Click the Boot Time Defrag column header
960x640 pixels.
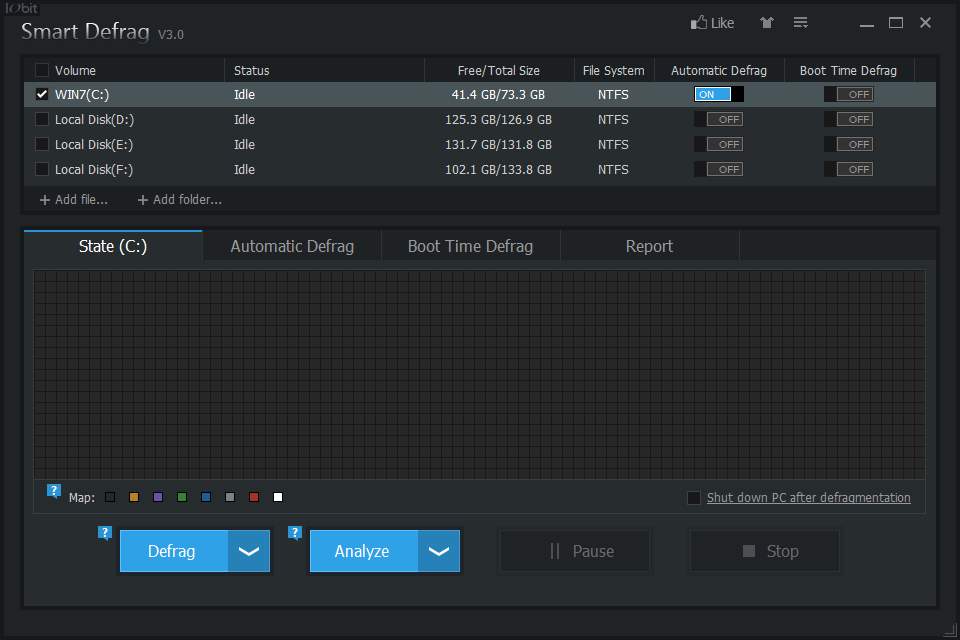(x=849, y=70)
